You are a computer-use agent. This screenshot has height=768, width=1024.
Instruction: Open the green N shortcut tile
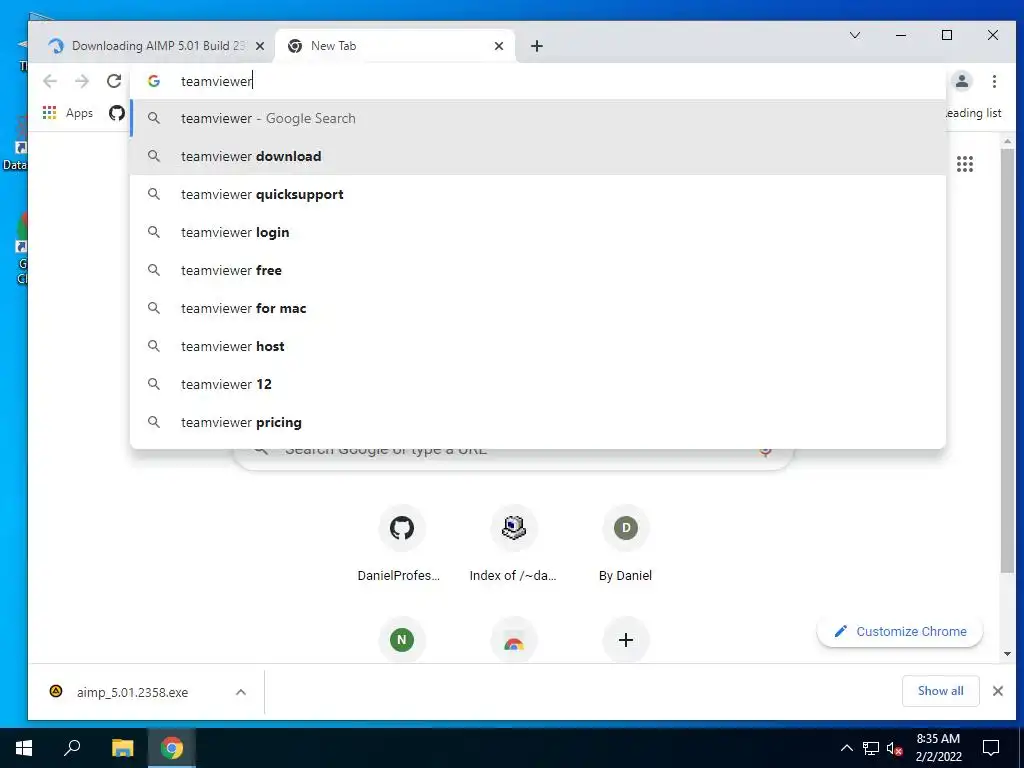pyautogui.click(x=402, y=639)
